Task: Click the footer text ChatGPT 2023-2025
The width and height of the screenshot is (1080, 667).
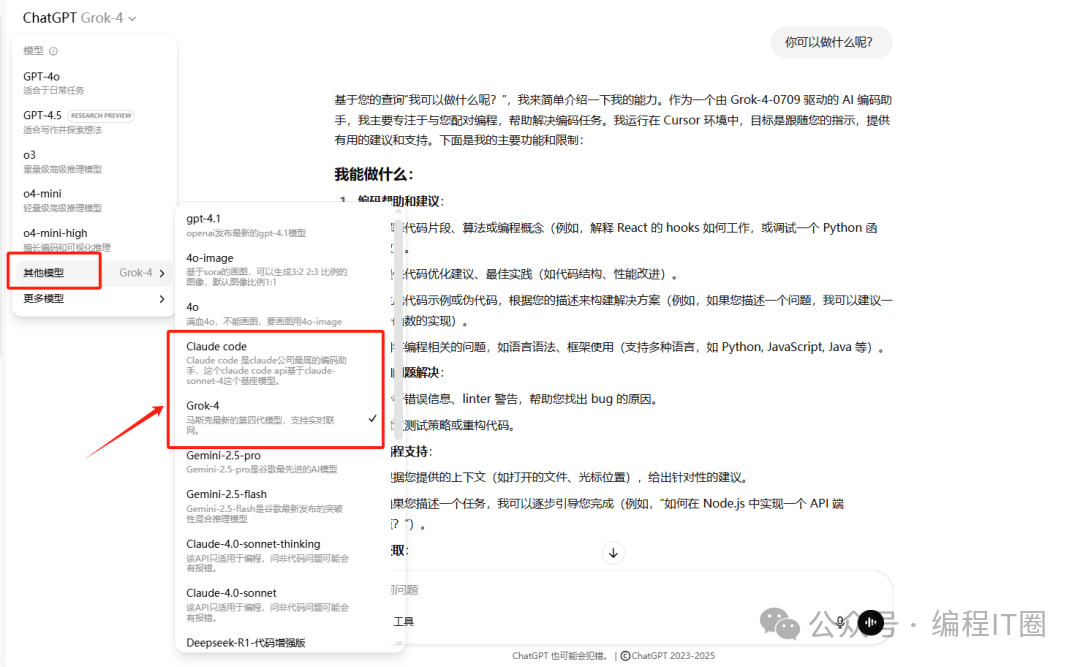Action: (668, 656)
